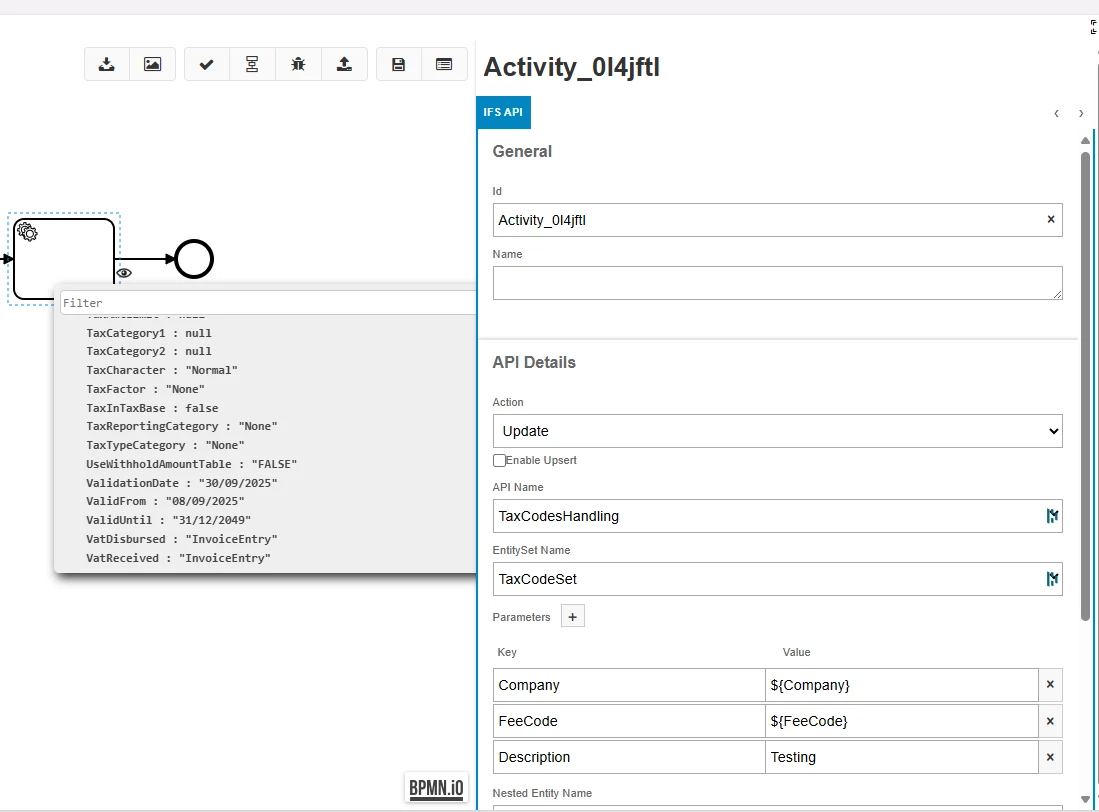
Task: Clear the Id field with the x icon
Action: (x=1051, y=219)
